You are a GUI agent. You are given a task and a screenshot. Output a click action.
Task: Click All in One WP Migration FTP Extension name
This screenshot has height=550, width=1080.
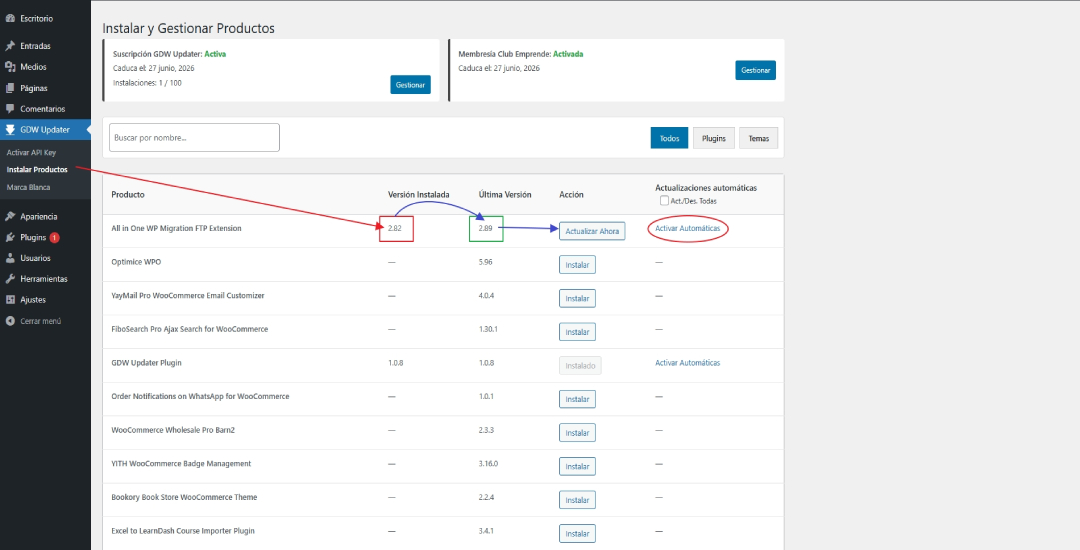pos(176,228)
